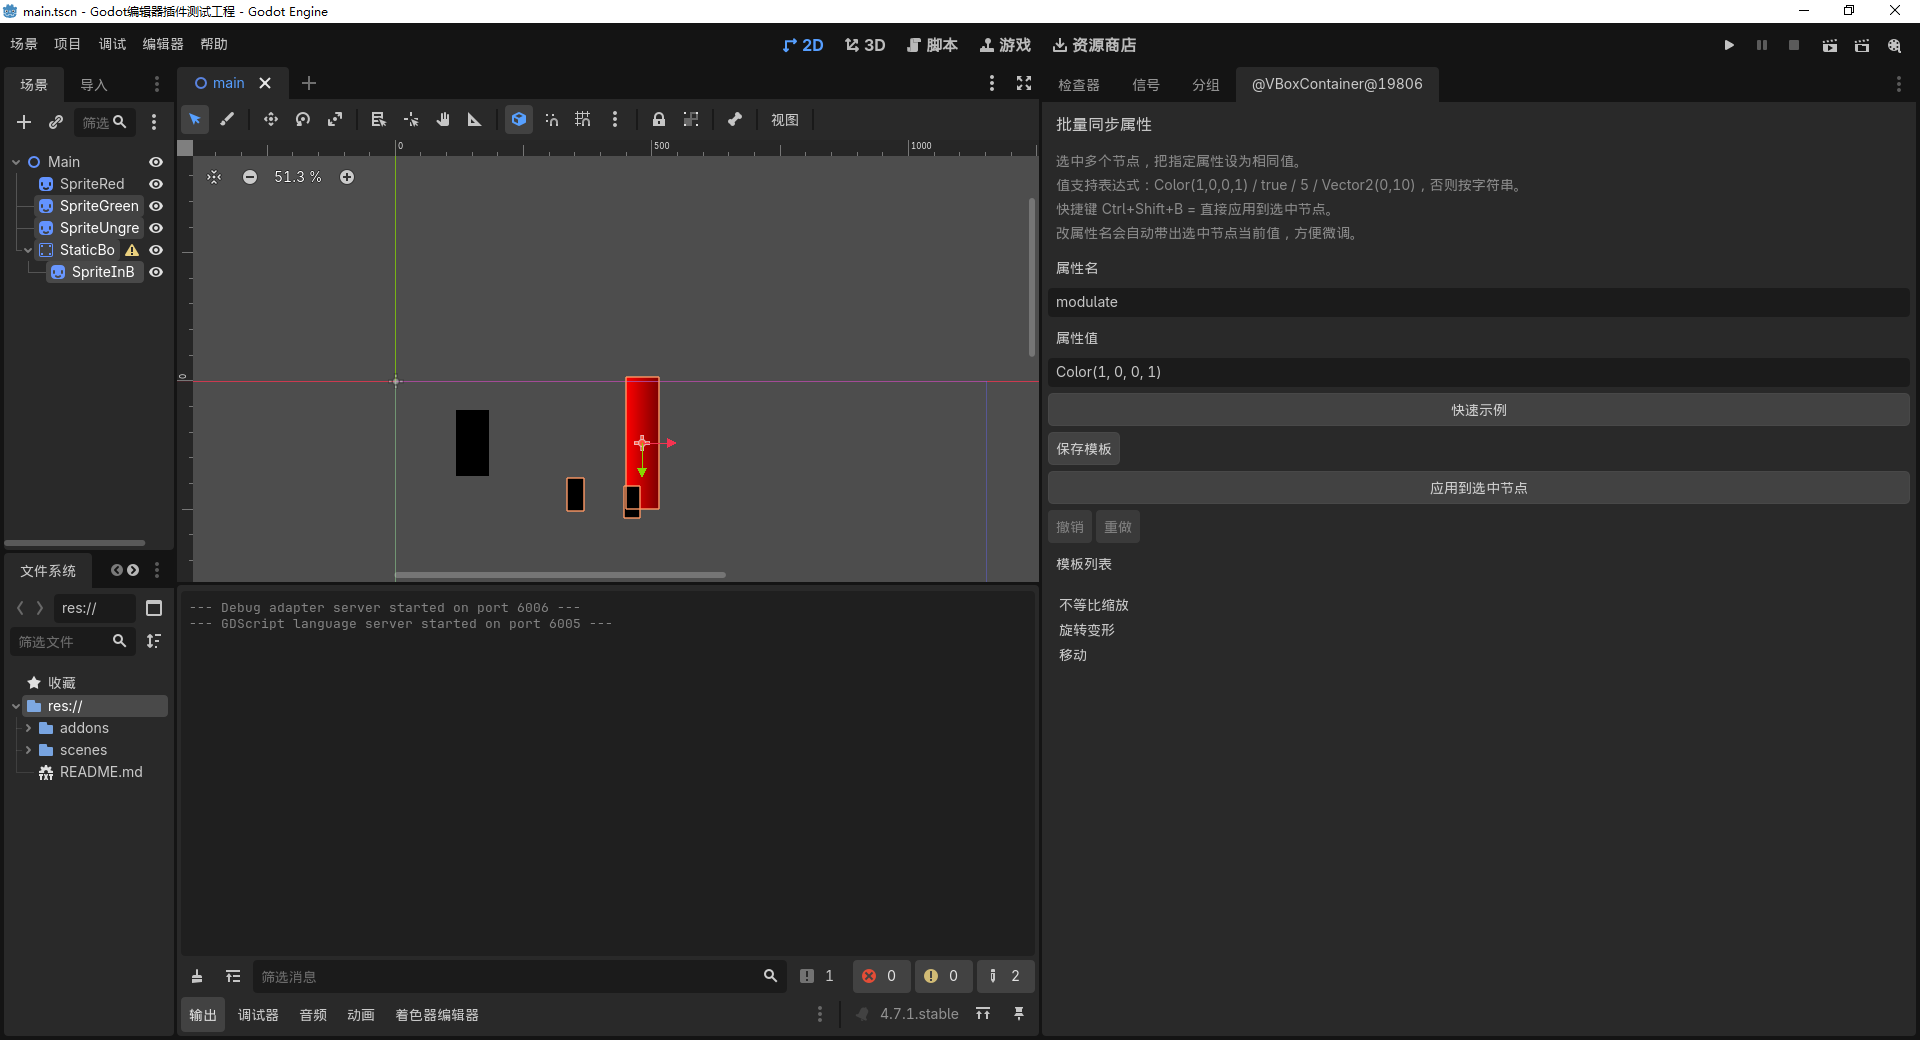
Task: Toggle smart snap in the toolbar
Action: pyautogui.click(x=551, y=120)
